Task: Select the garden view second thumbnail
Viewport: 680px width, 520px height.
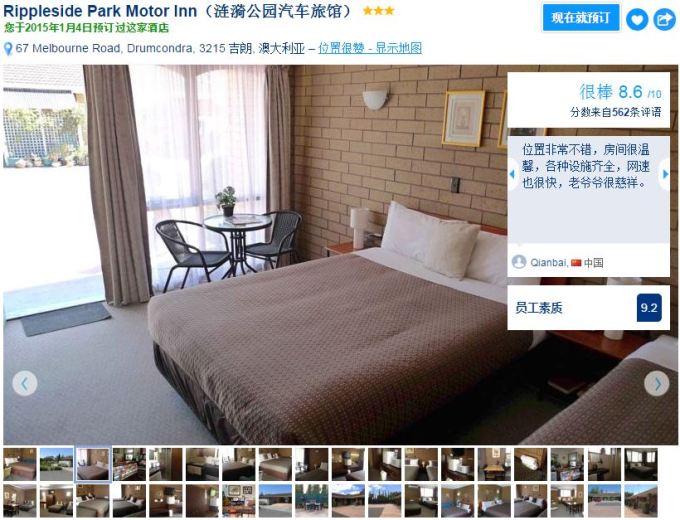Action: [x=56, y=464]
